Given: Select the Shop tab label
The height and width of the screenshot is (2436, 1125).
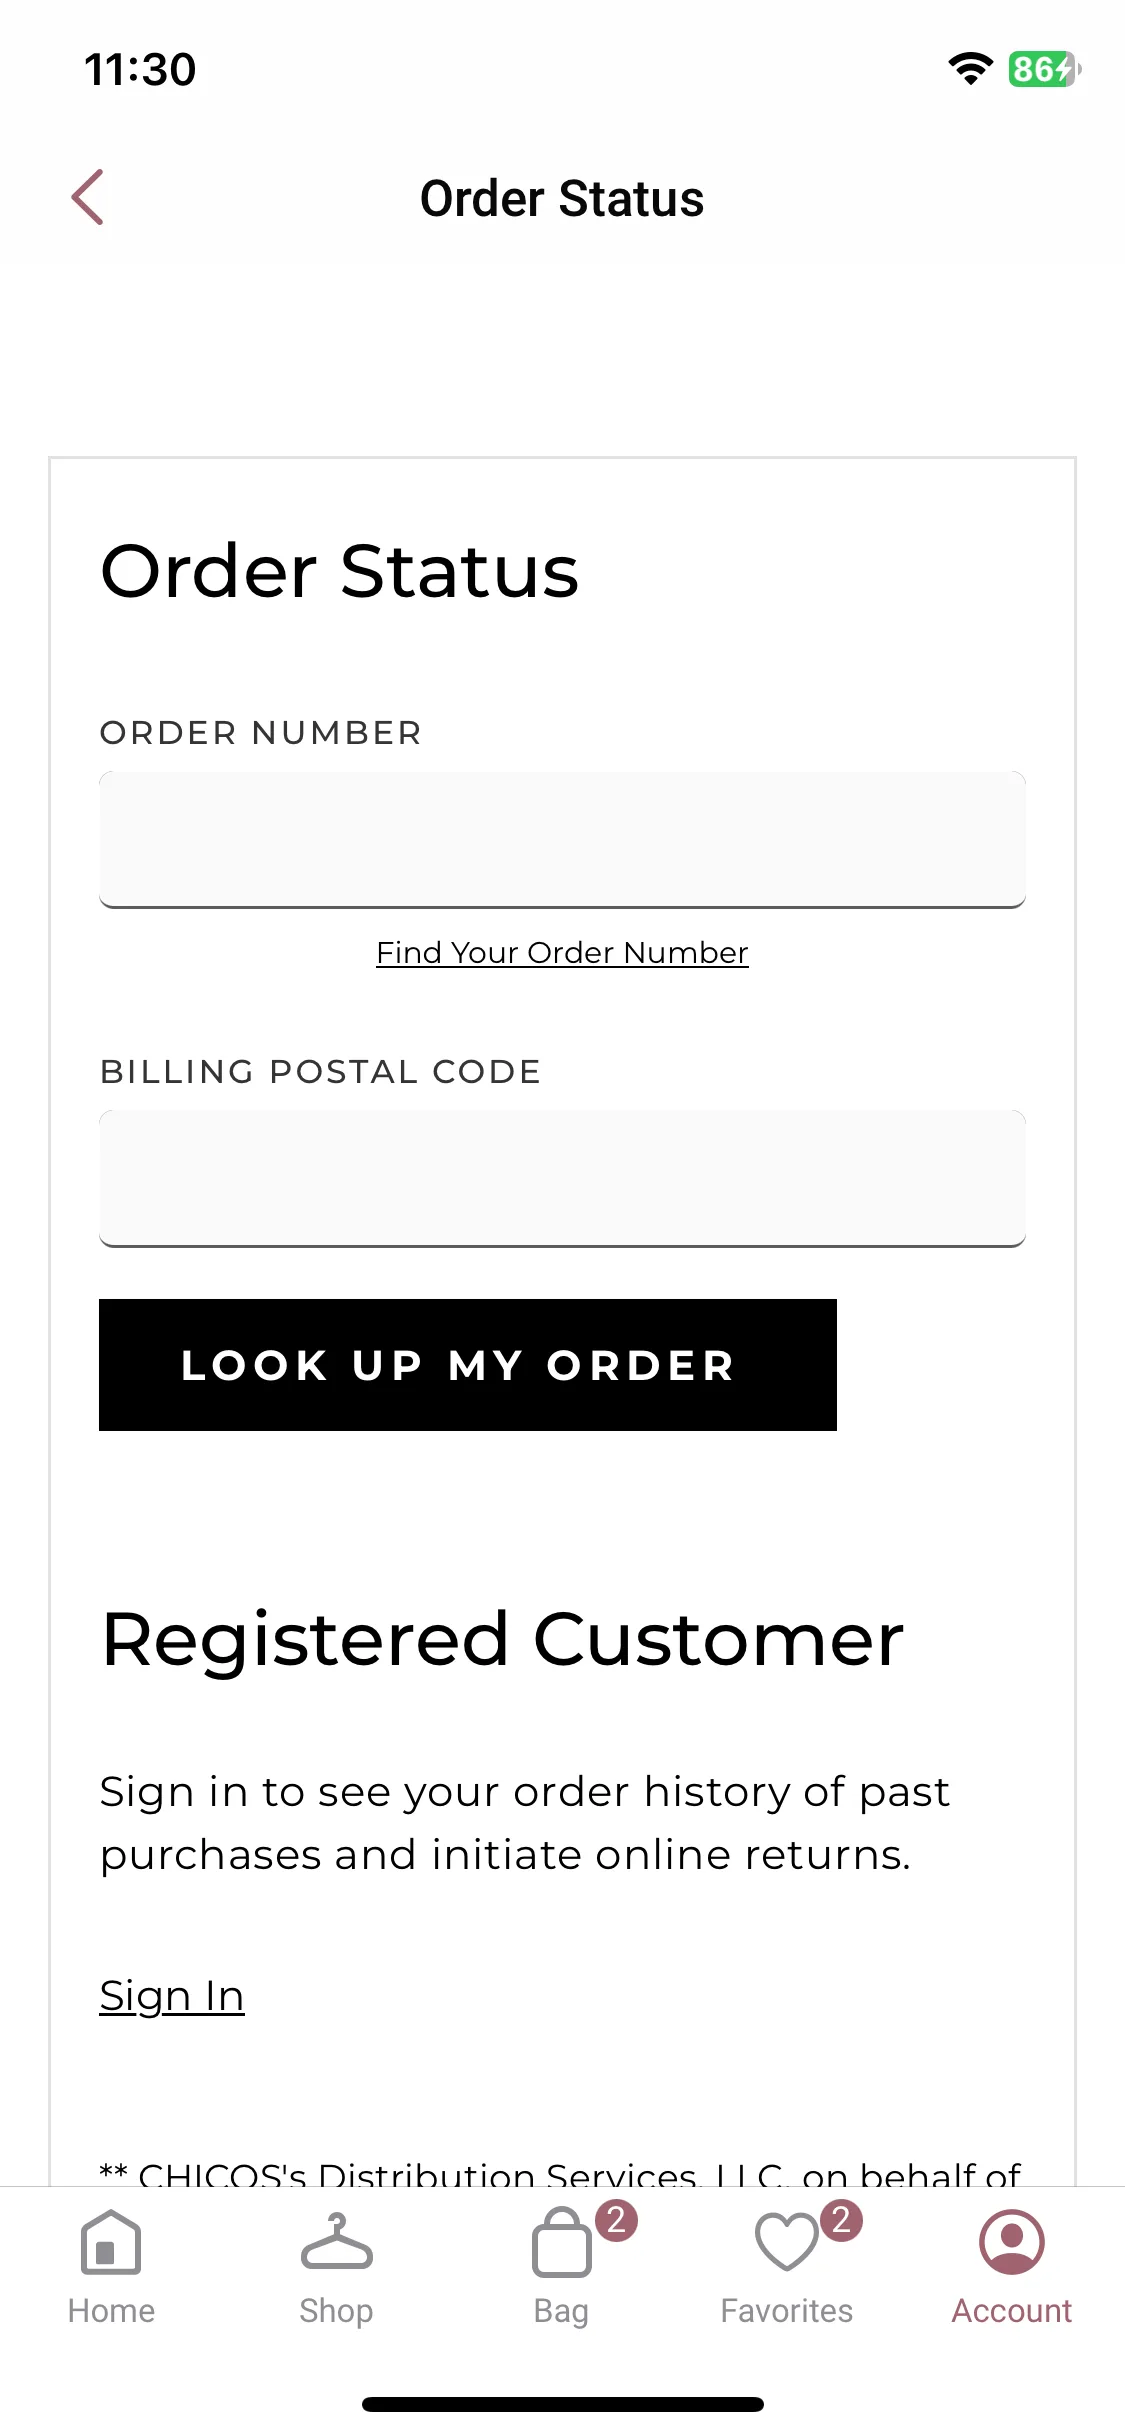Looking at the screenshot, I should 336,2311.
